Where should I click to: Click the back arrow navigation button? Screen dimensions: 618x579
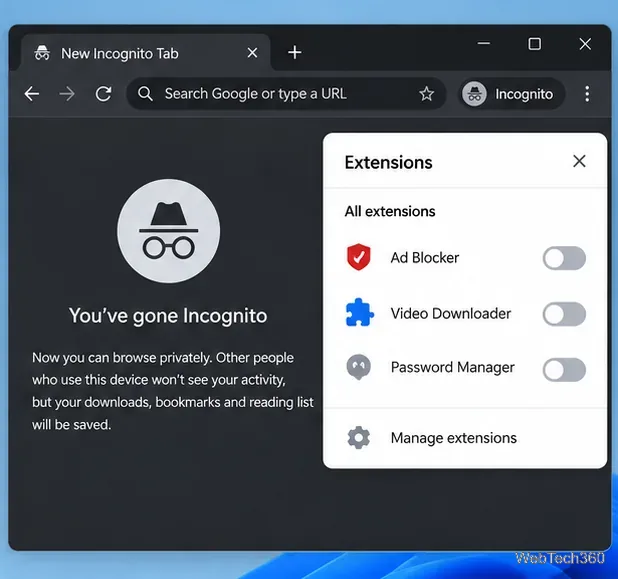point(32,94)
